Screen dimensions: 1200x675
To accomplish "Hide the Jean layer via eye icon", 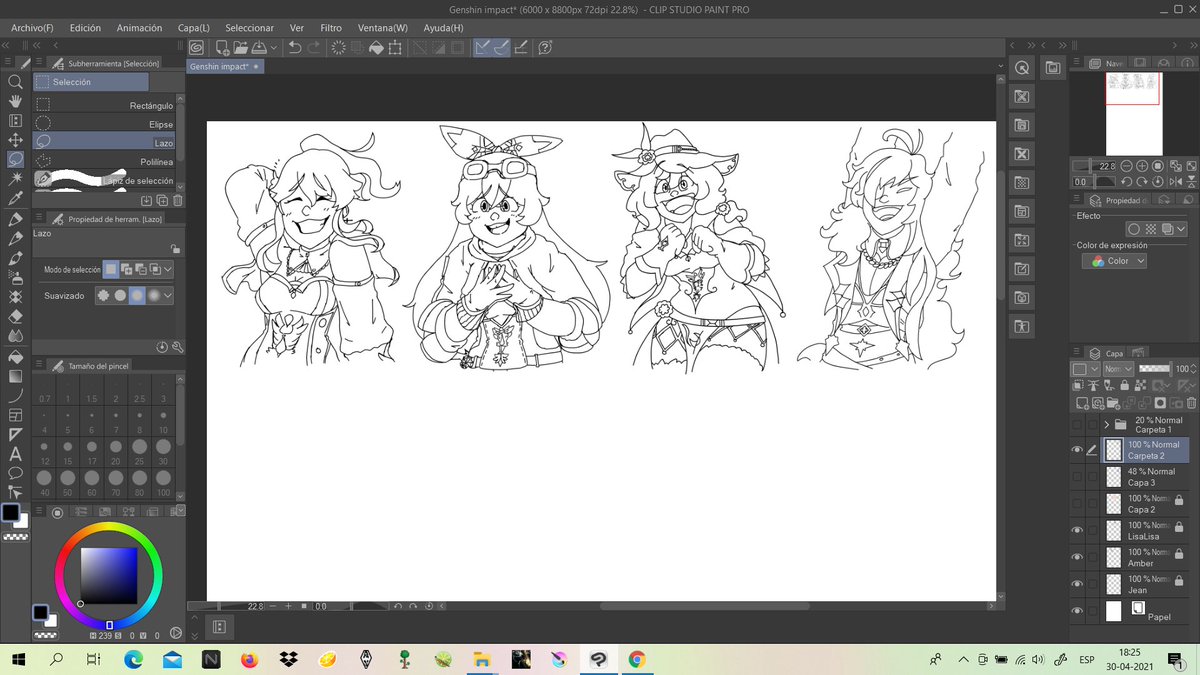I will 1077,585.
